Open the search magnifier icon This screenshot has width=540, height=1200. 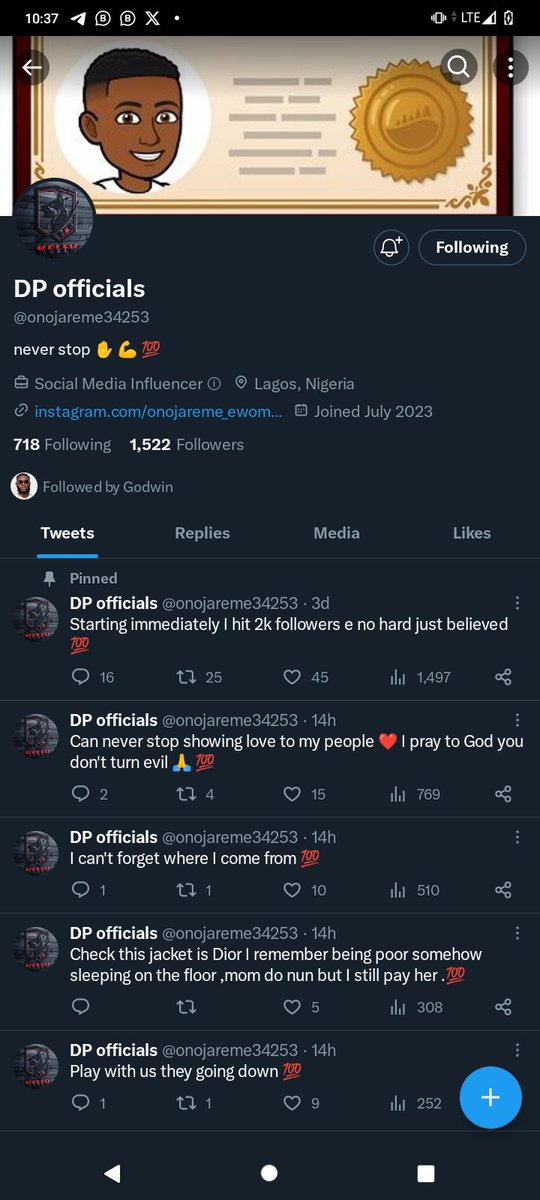[x=458, y=67]
